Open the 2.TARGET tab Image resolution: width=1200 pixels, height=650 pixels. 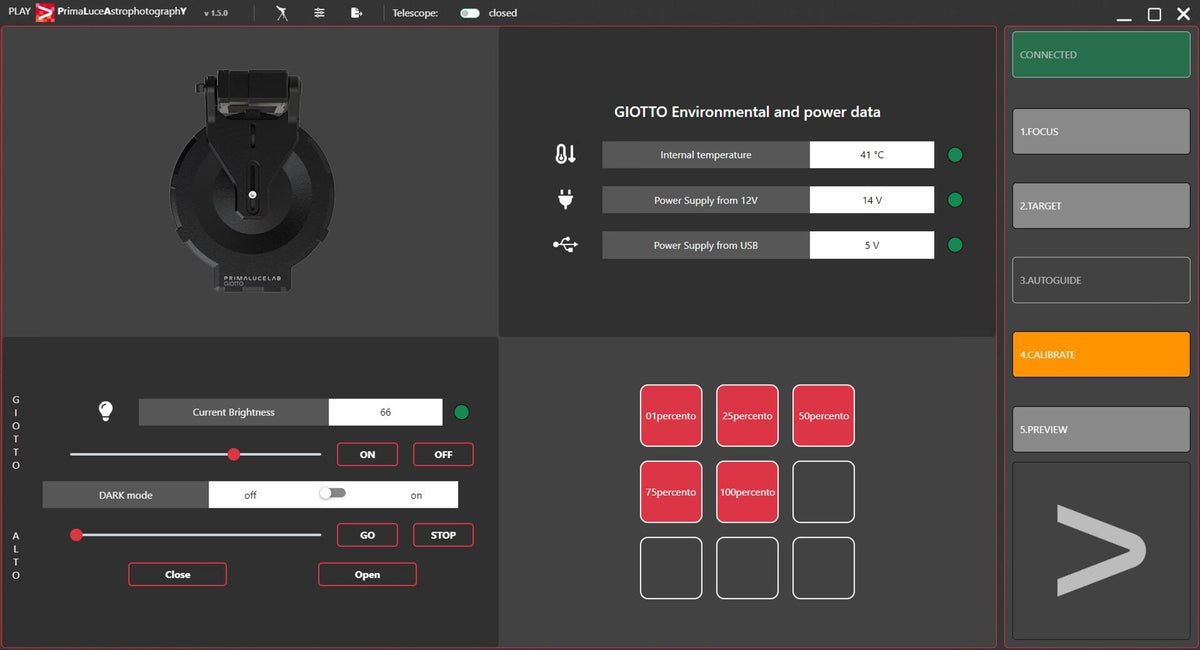pos(1101,205)
